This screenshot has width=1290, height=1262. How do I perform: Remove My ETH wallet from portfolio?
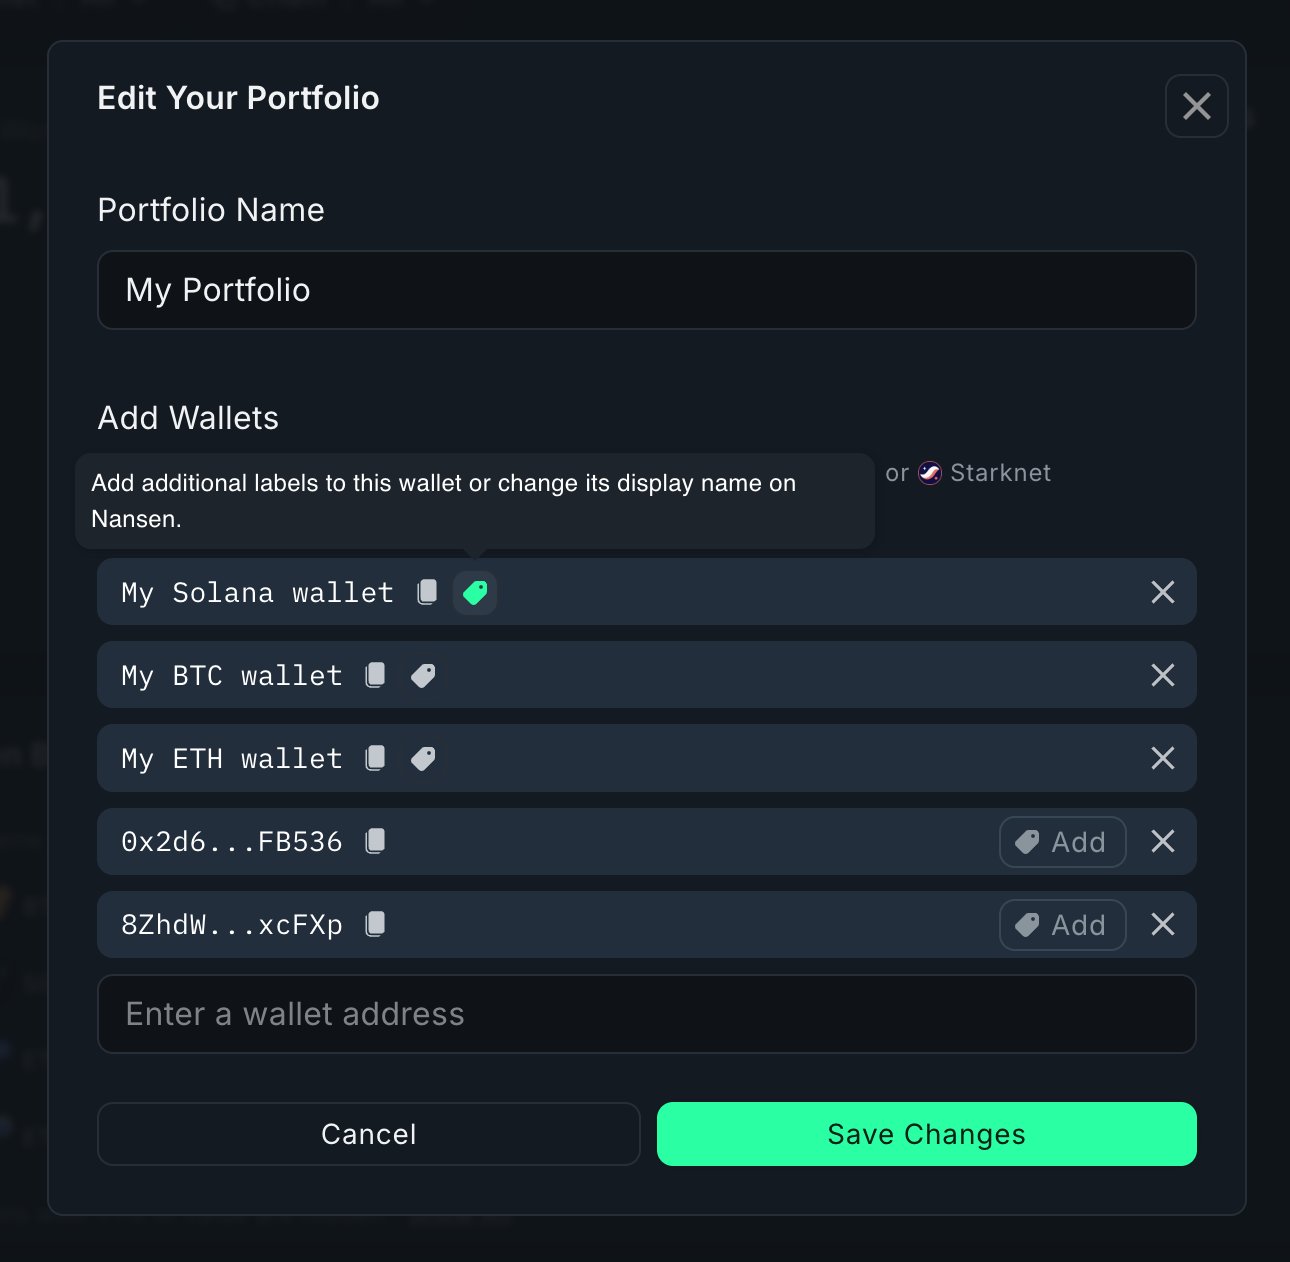pyautogui.click(x=1162, y=758)
